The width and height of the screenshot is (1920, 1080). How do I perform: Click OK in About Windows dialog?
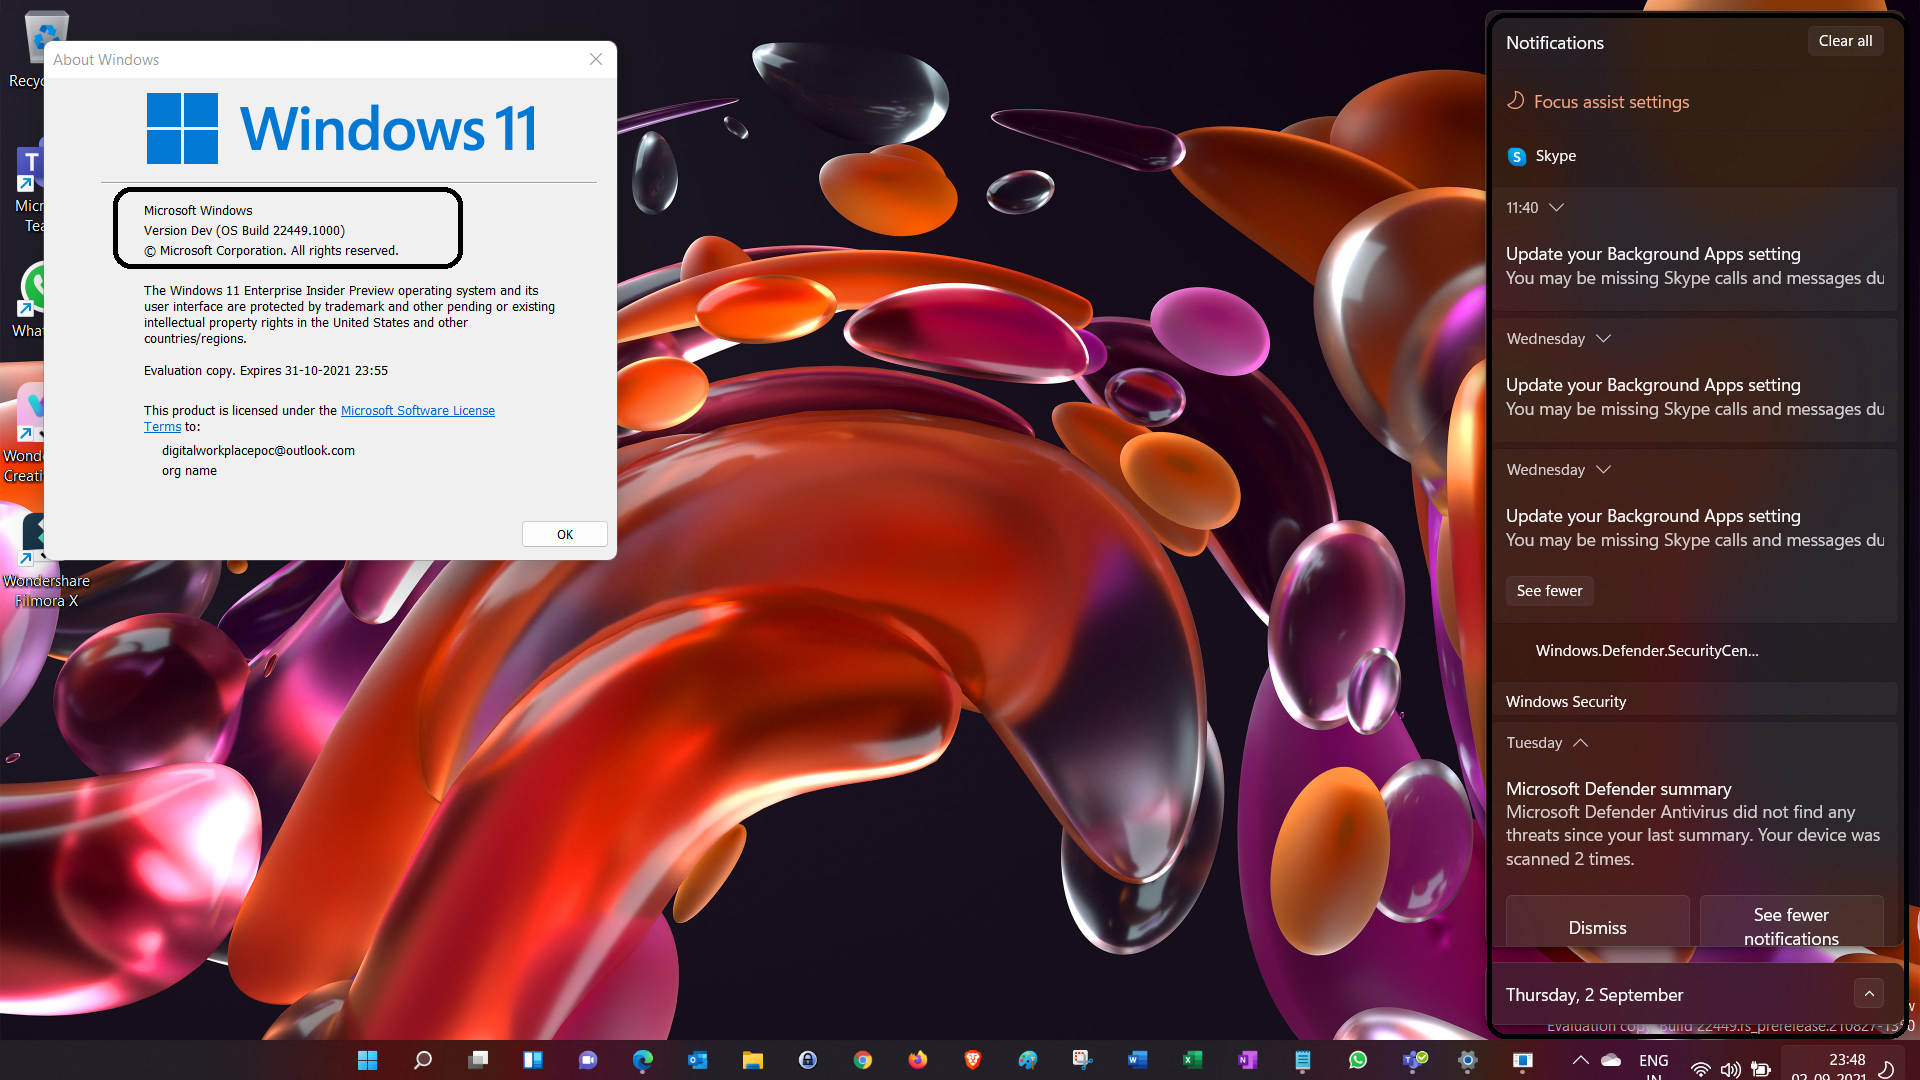[565, 534]
